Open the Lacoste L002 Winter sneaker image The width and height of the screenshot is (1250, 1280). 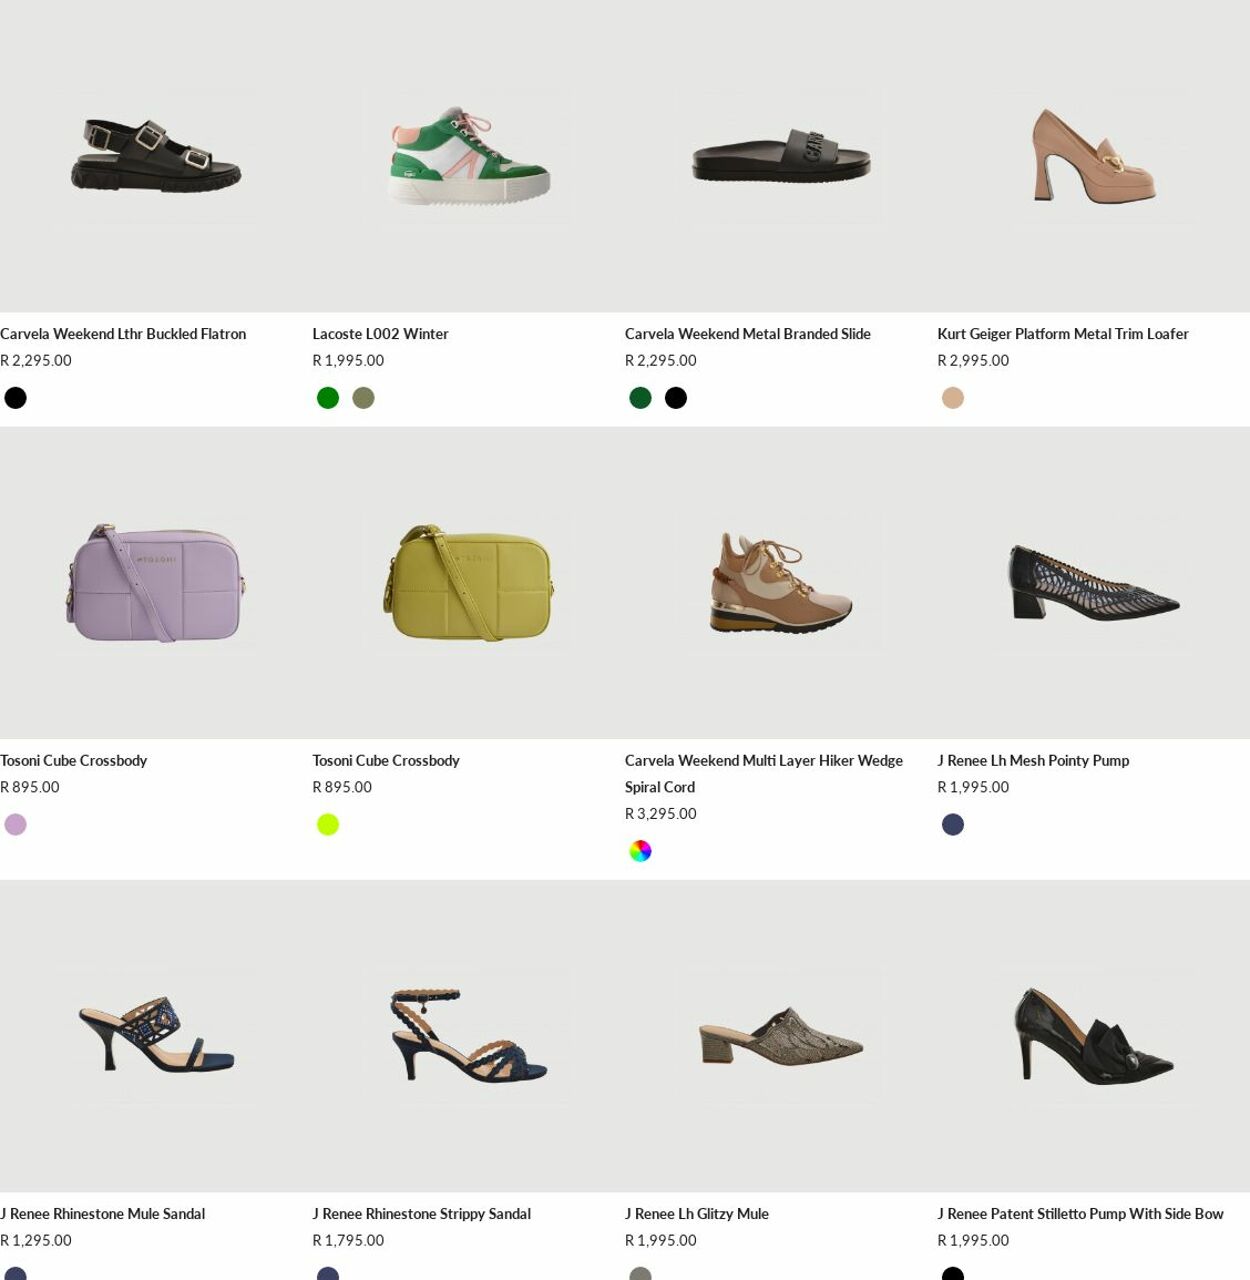click(468, 156)
